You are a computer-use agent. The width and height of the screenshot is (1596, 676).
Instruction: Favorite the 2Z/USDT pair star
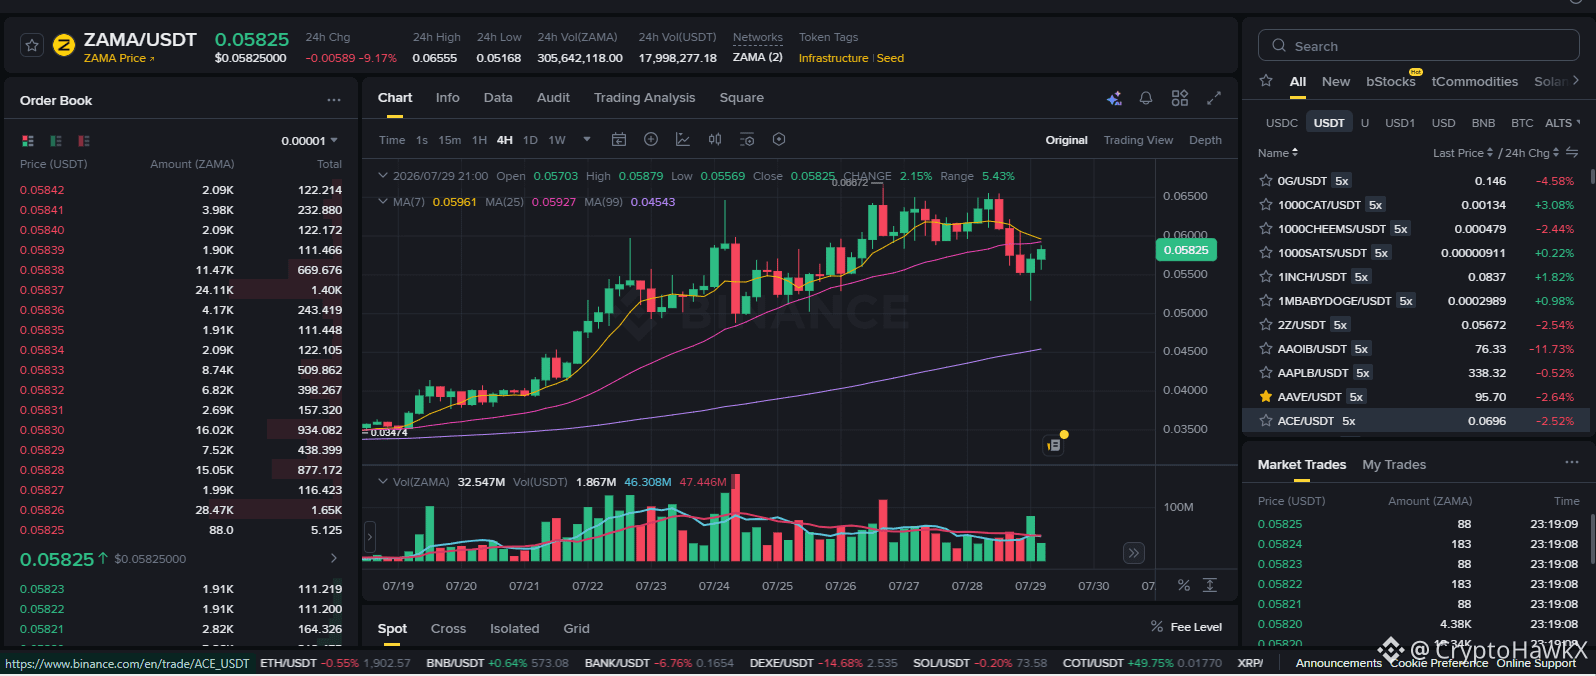(x=1266, y=325)
